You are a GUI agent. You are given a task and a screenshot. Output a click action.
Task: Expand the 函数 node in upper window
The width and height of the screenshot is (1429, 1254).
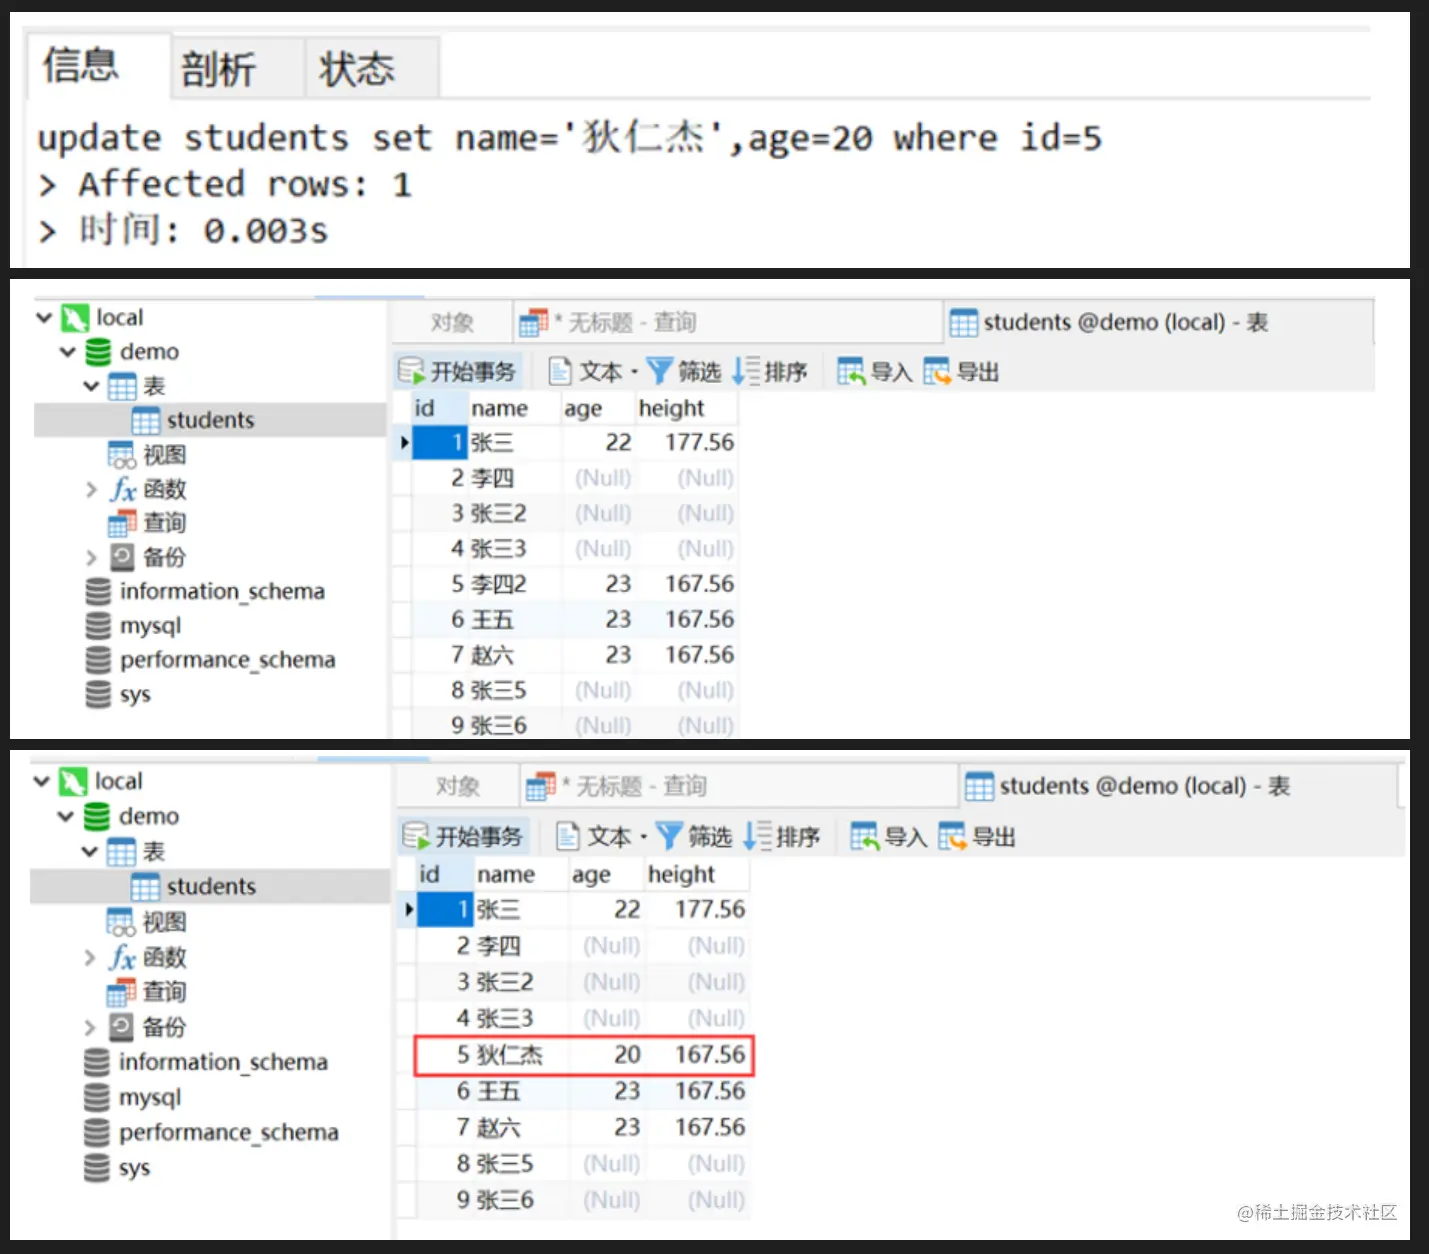tap(92, 489)
